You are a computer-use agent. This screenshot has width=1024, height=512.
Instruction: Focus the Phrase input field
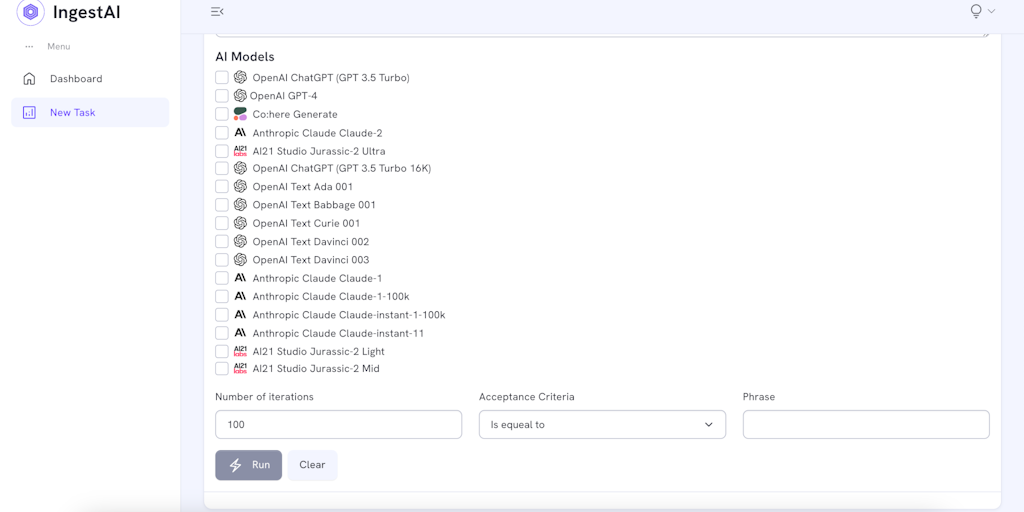pyautogui.click(x=866, y=424)
